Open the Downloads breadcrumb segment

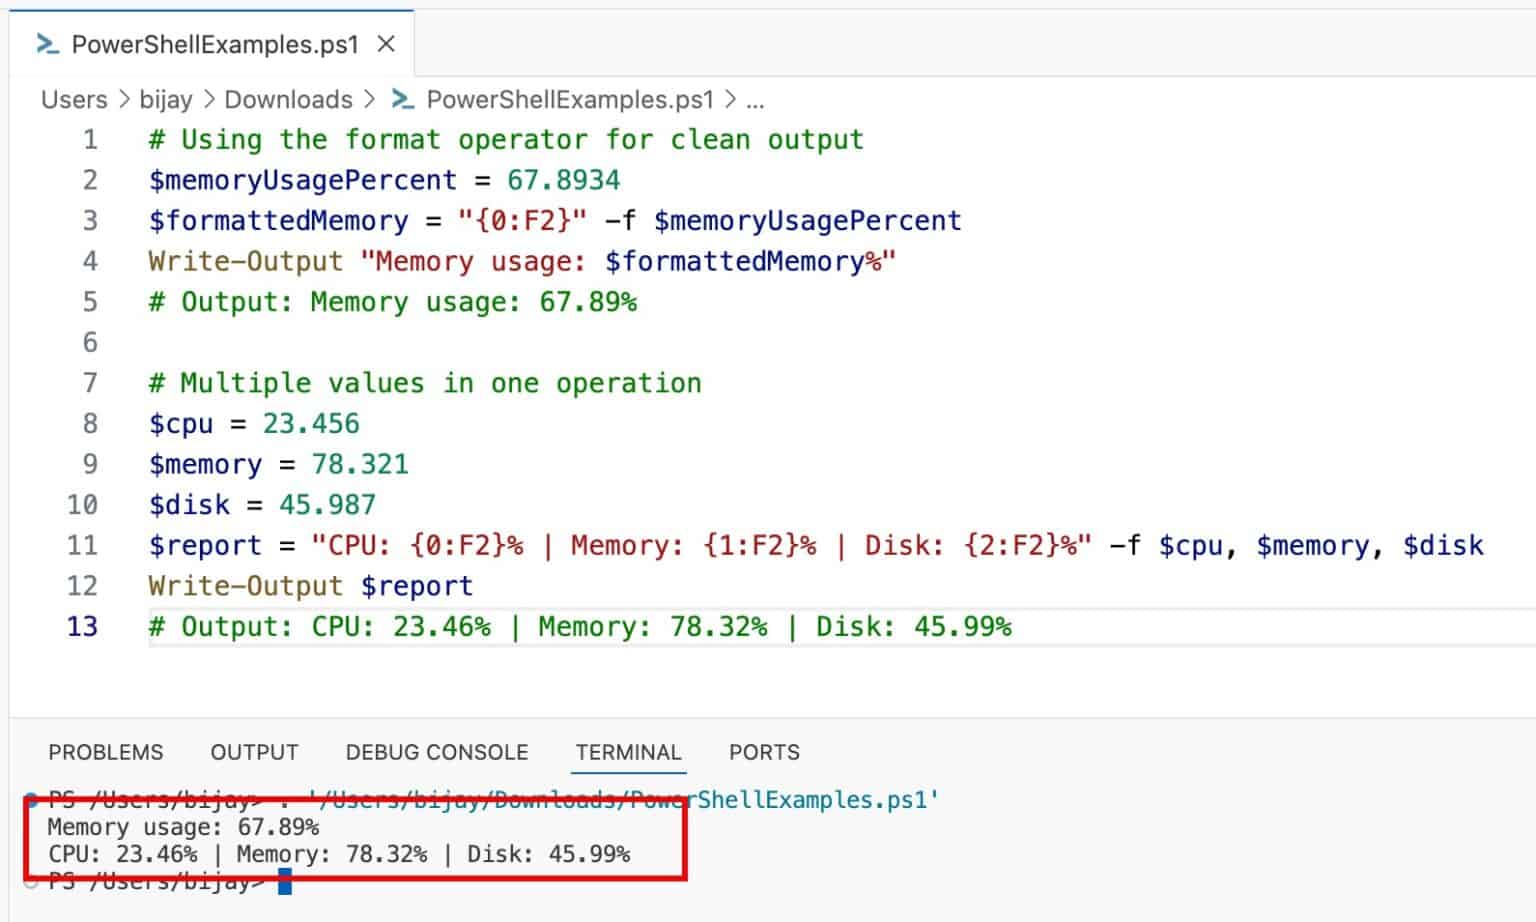tap(288, 100)
